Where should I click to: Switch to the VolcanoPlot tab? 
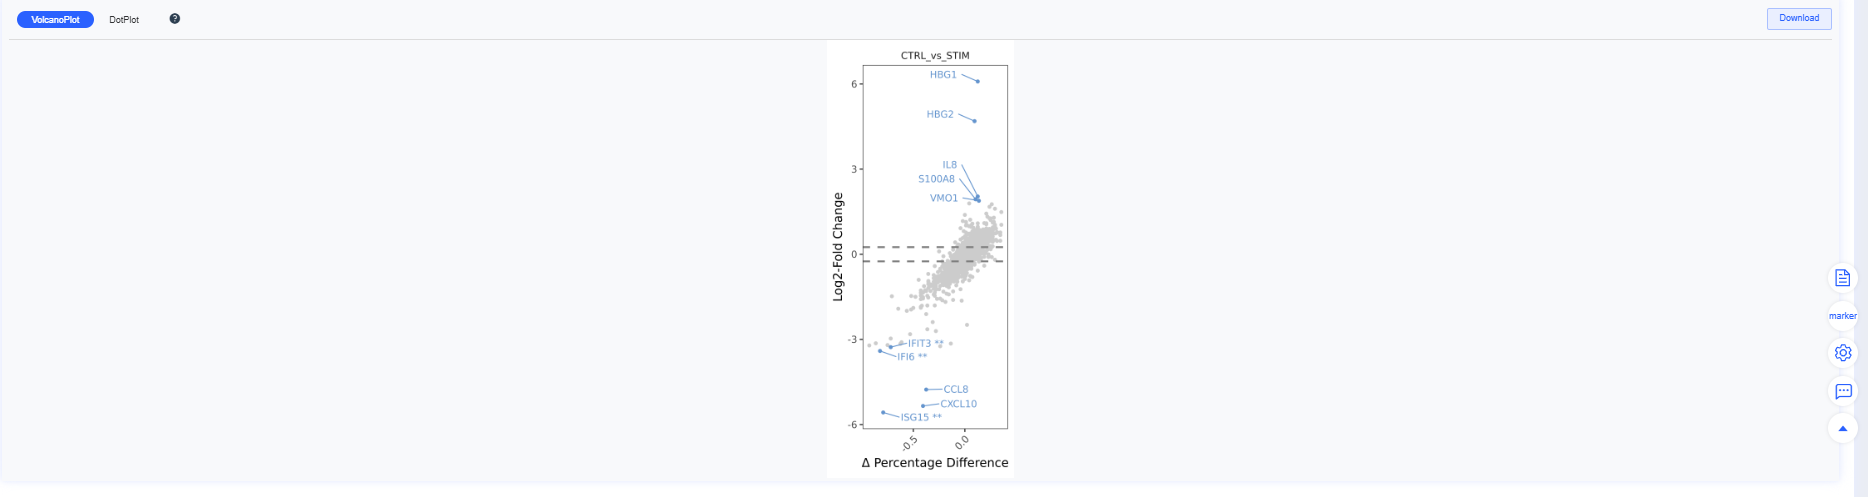pyautogui.click(x=55, y=20)
